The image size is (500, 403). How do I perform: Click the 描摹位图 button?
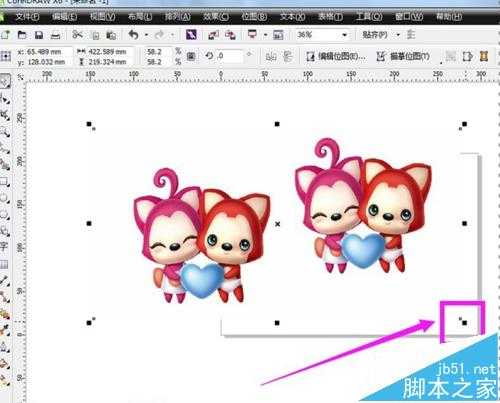pos(403,56)
